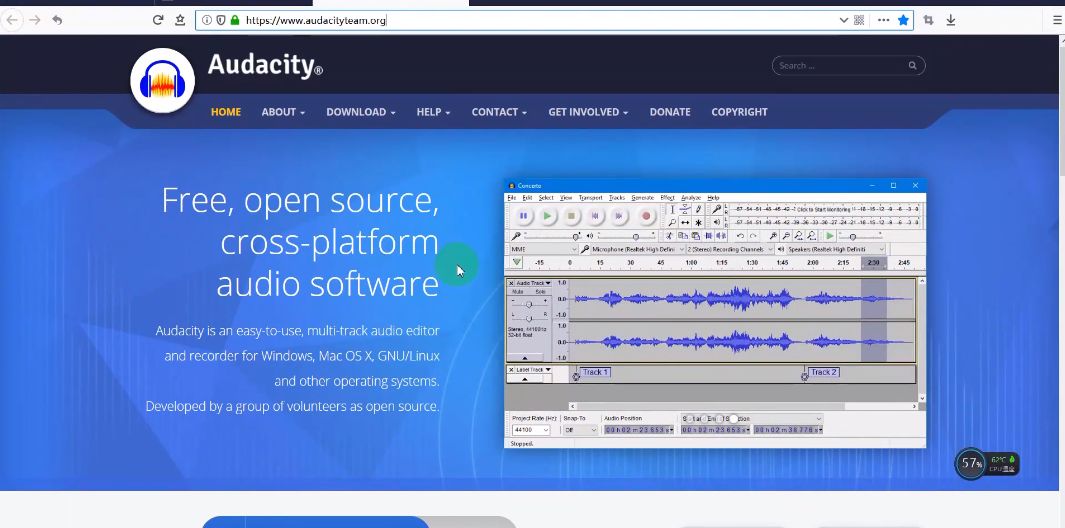This screenshot has height=528, width=1065.
Task: Expand the HELP navigation dropdown
Action: [433, 112]
